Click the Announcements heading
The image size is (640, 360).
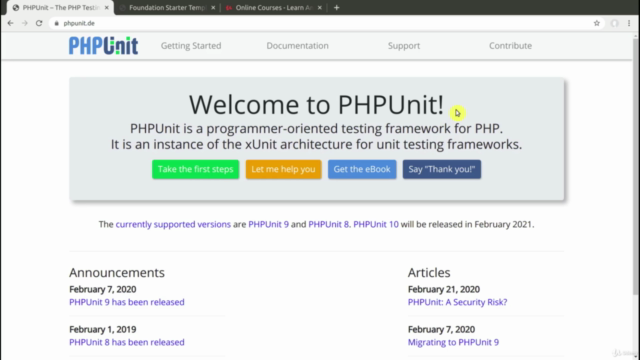[117, 272]
